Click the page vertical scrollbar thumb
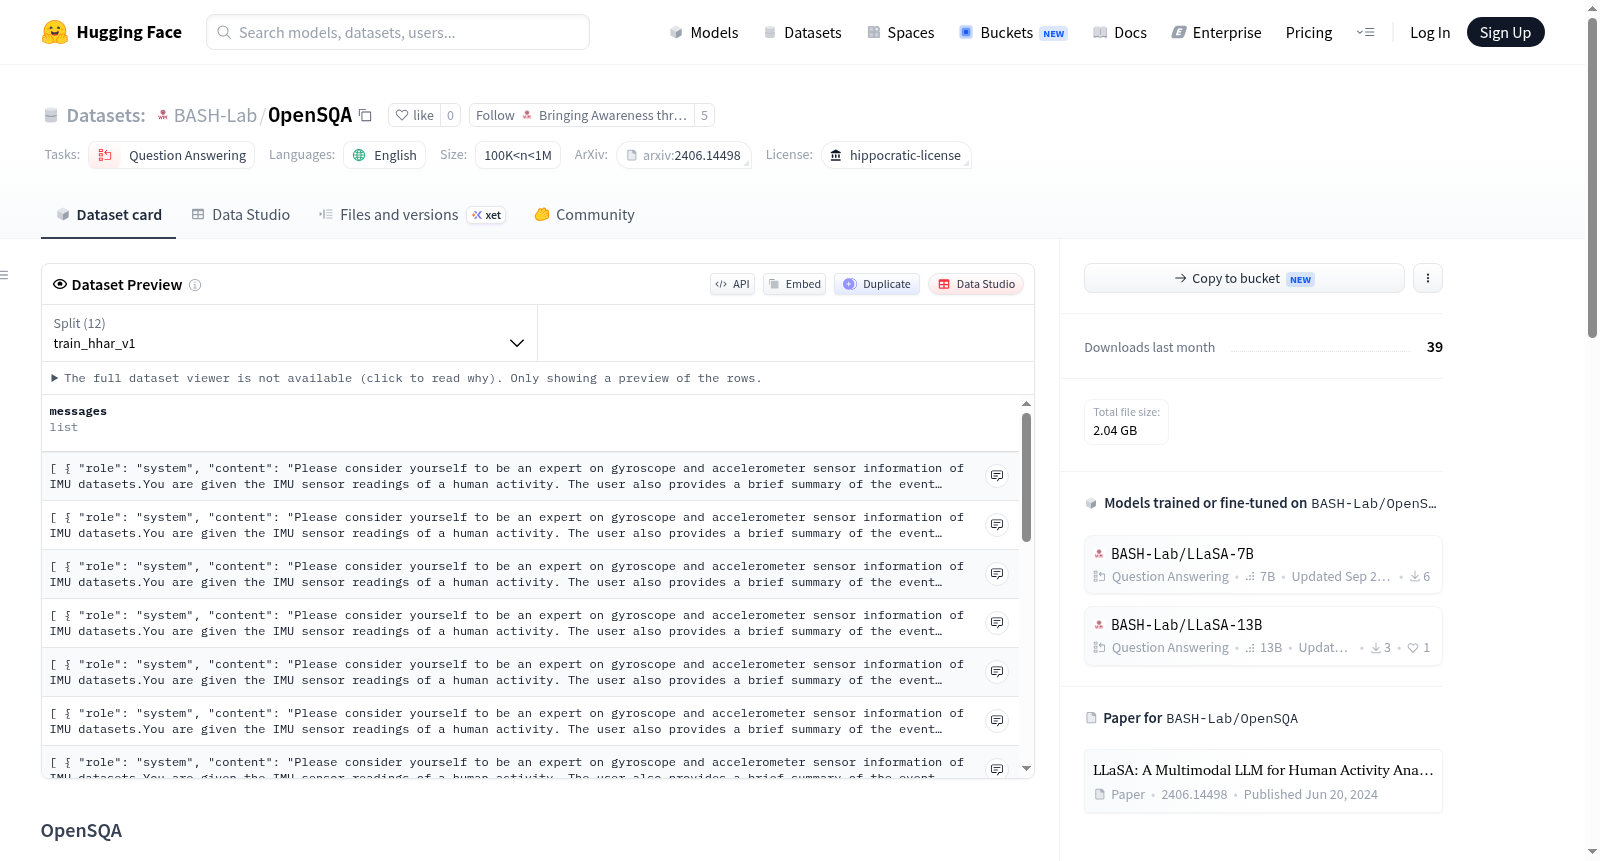The width and height of the screenshot is (1600, 861). click(x=1592, y=178)
